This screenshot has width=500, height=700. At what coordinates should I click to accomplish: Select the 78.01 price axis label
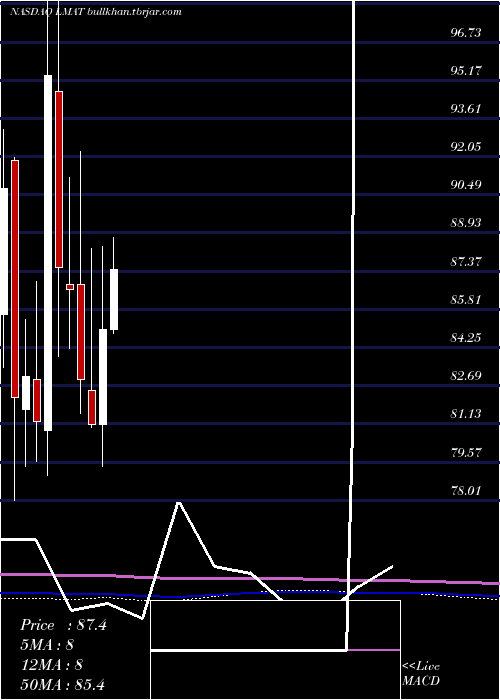[466, 491]
